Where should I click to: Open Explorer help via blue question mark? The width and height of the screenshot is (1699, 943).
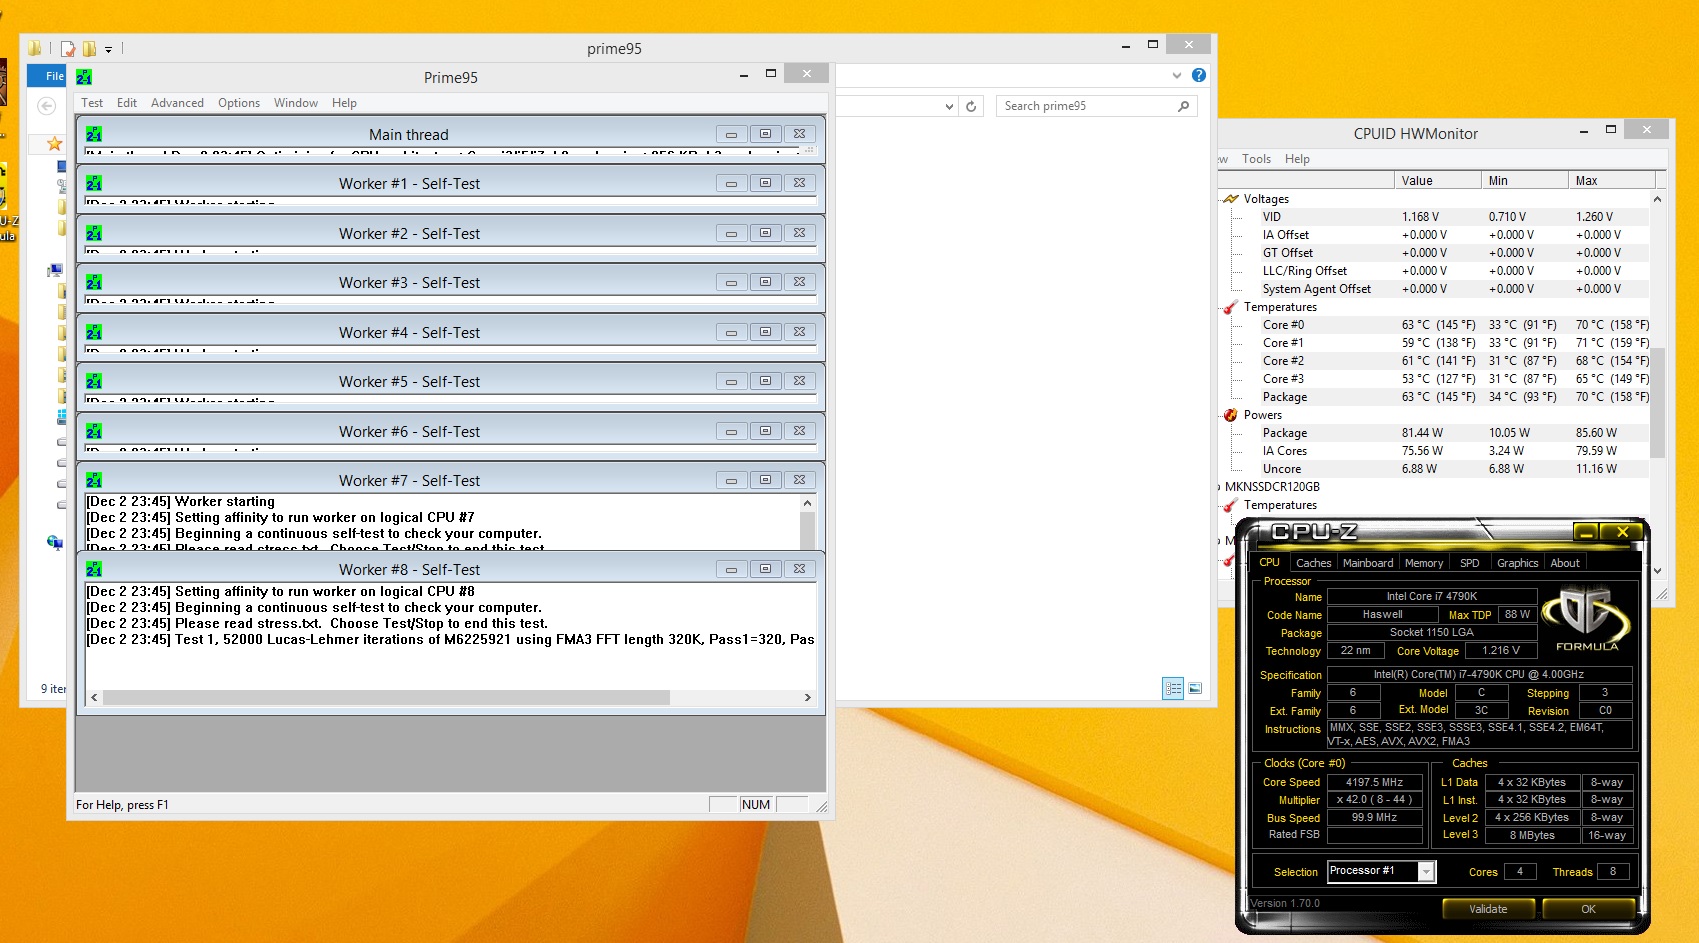pyautogui.click(x=1199, y=75)
